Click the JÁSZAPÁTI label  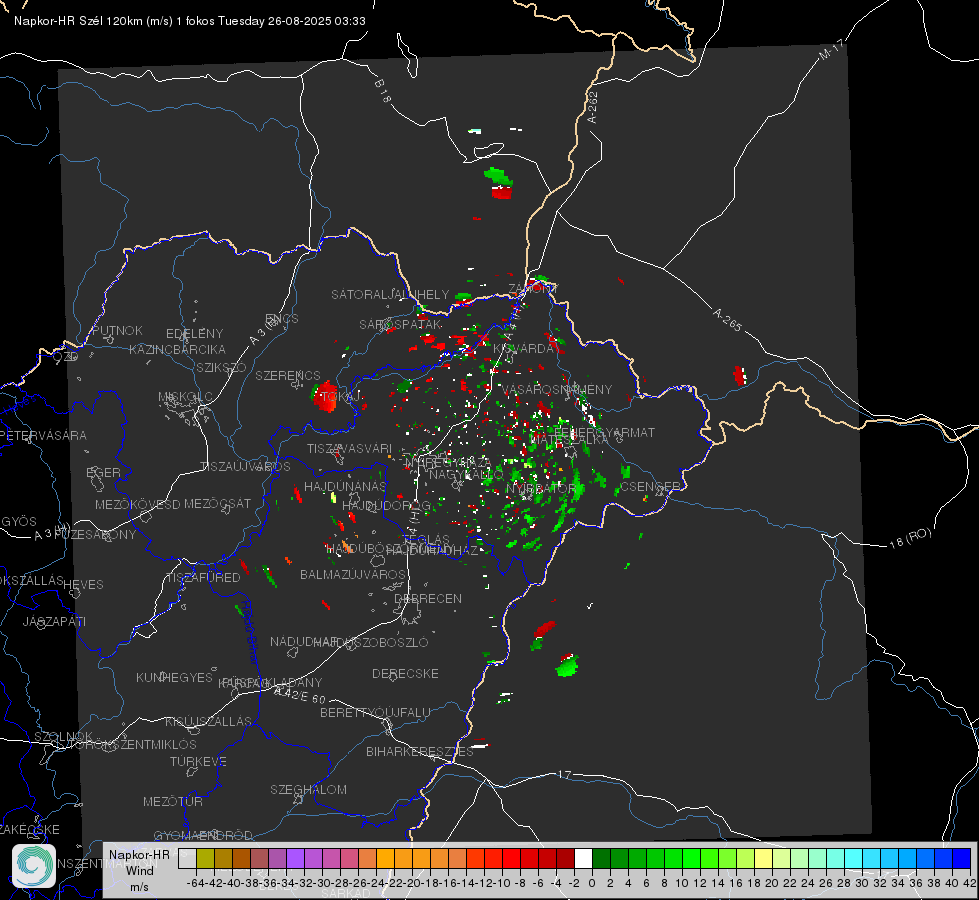tap(54, 621)
